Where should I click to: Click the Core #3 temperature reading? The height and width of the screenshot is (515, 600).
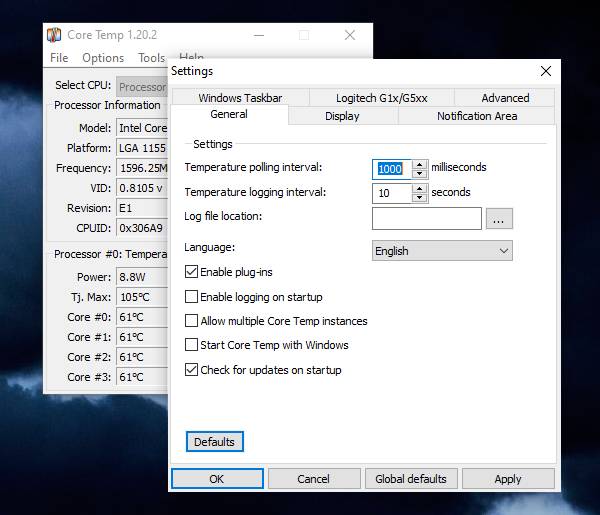pos(142,377)
